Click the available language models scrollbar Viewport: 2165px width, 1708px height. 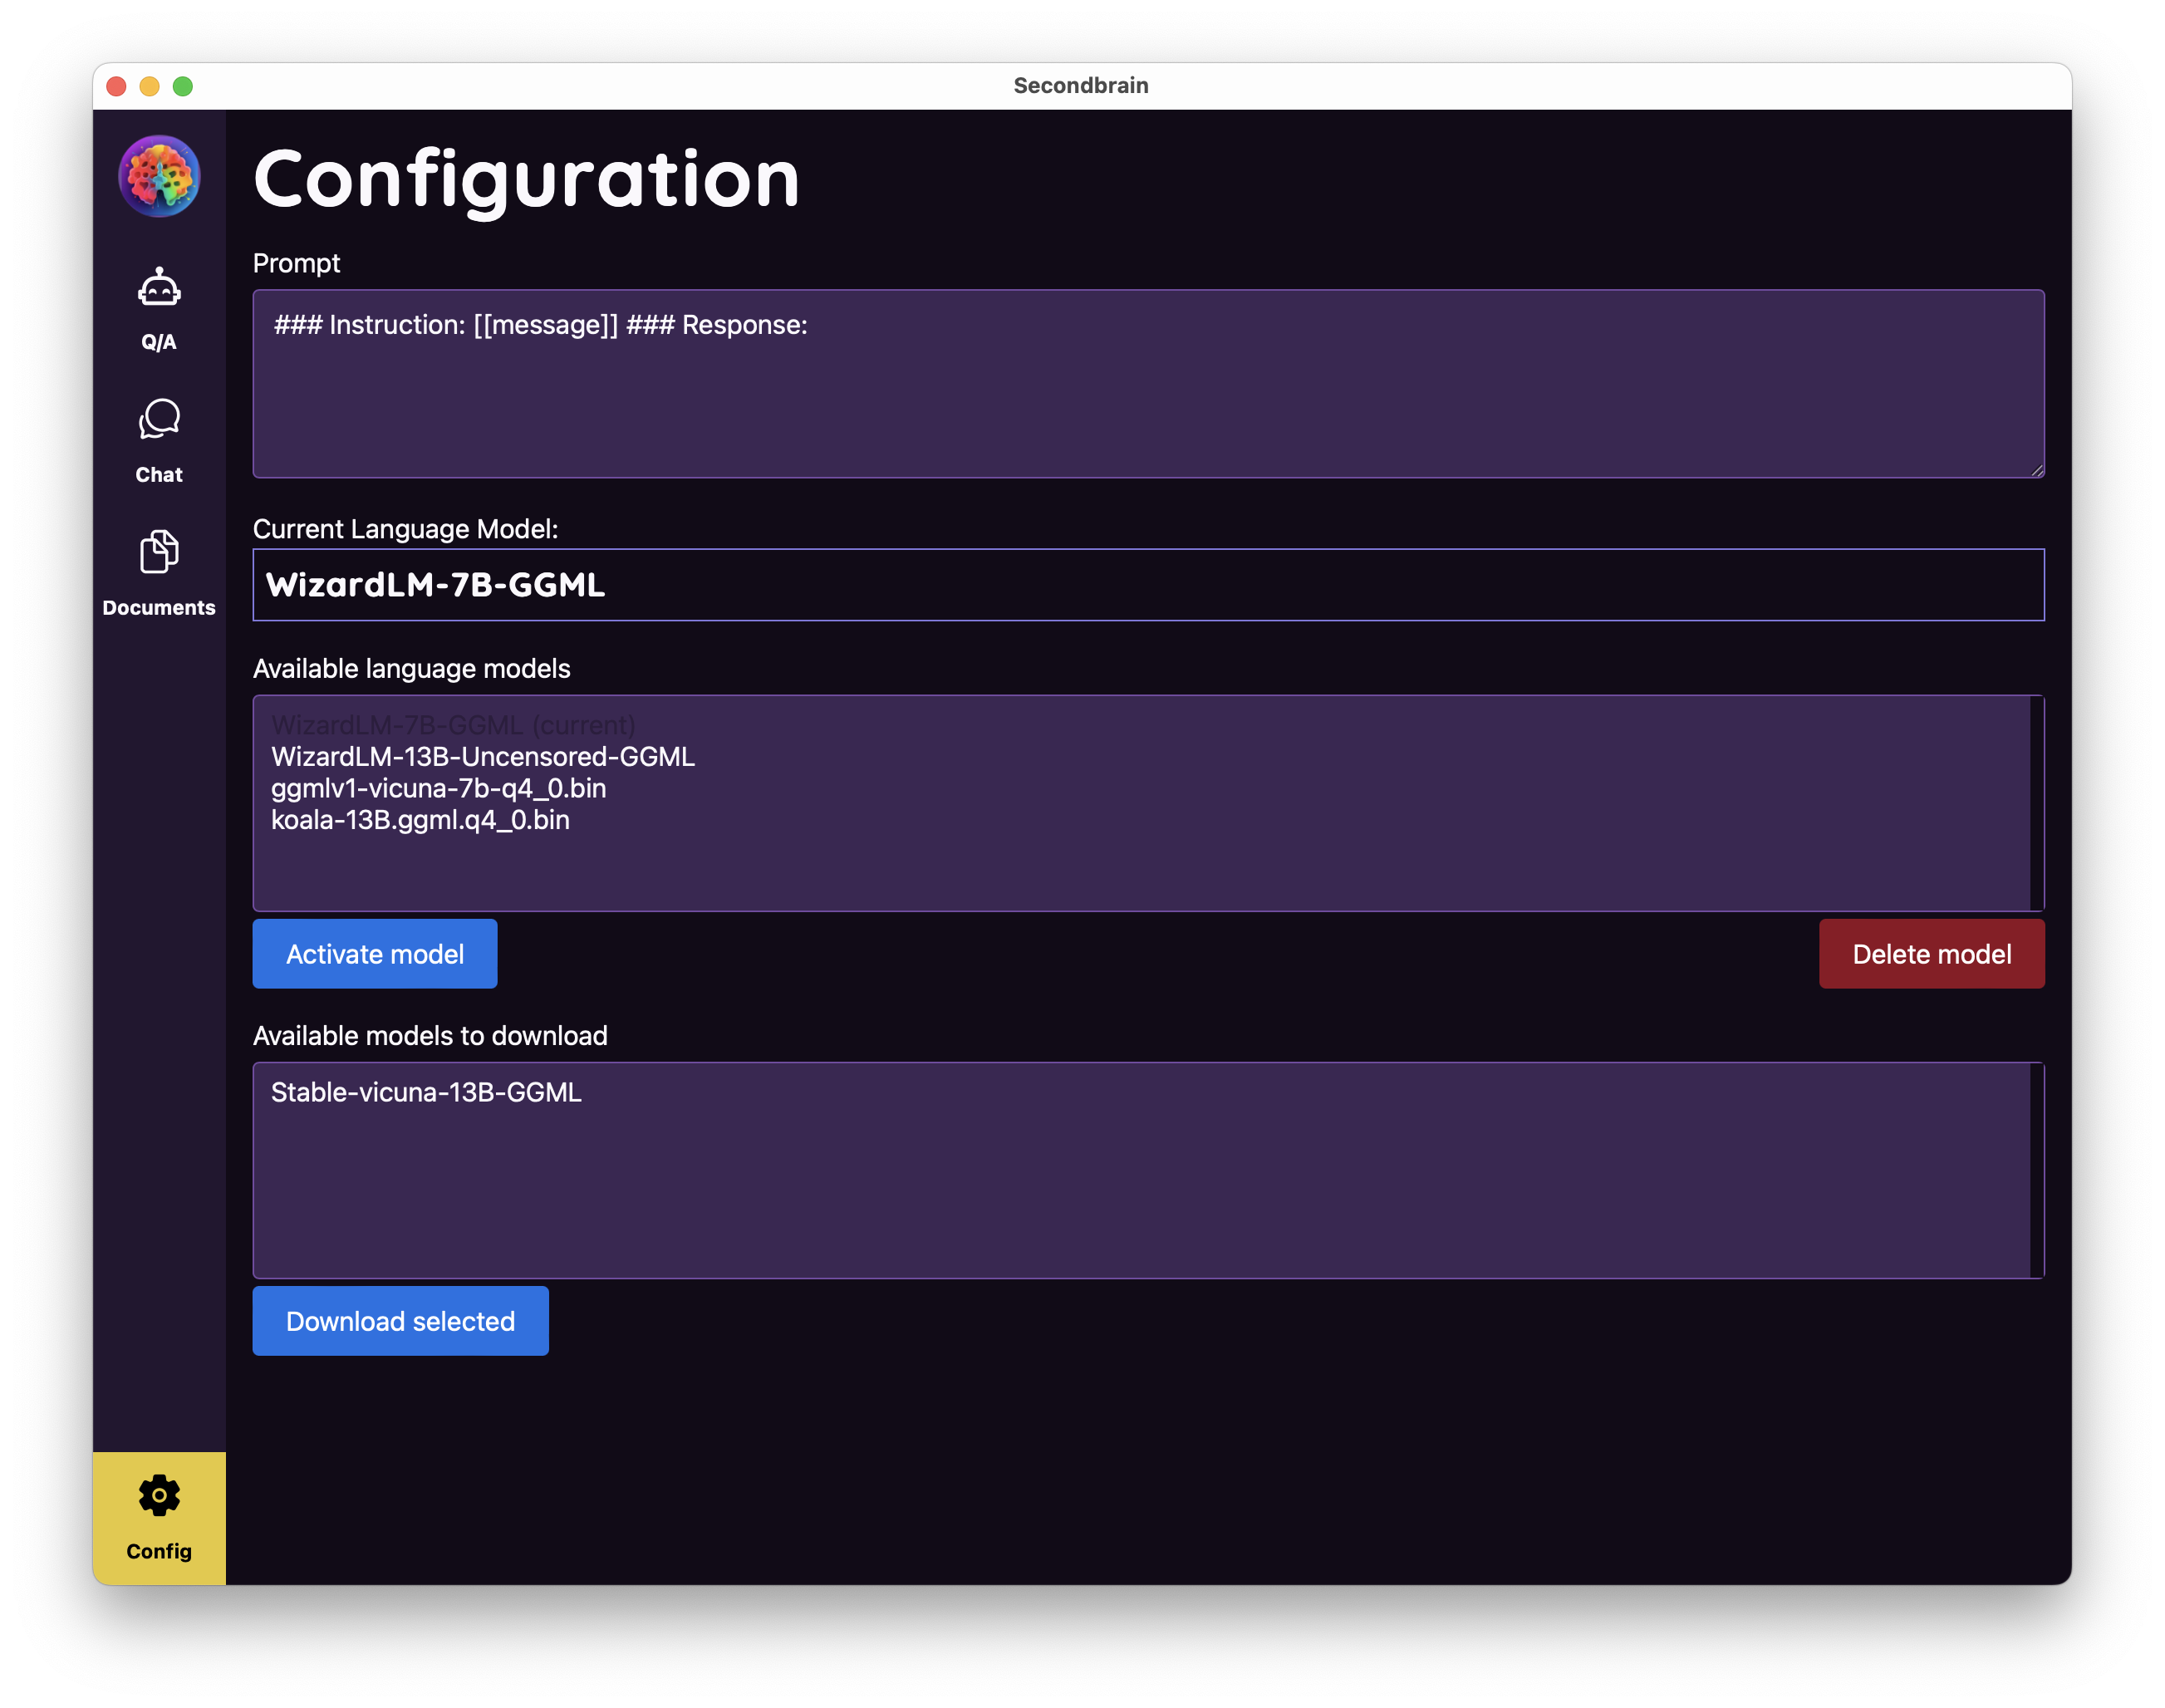(x=2036, y=803)
